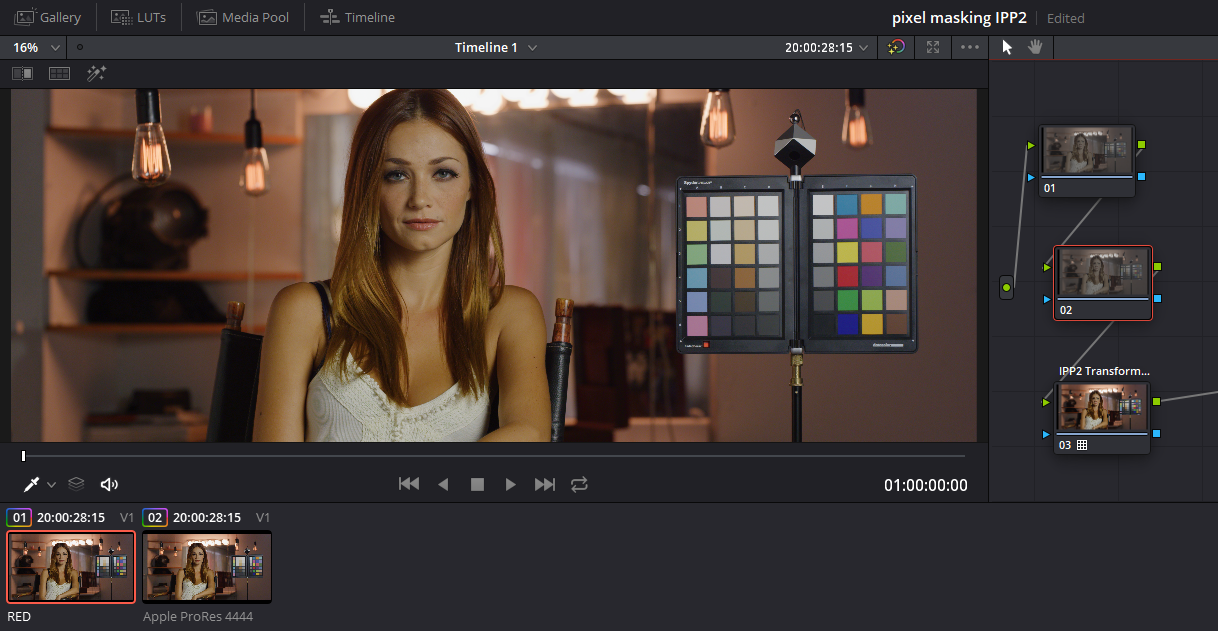Open the 20:00:28:15 viewer timecode dropdown

point(826,47)
